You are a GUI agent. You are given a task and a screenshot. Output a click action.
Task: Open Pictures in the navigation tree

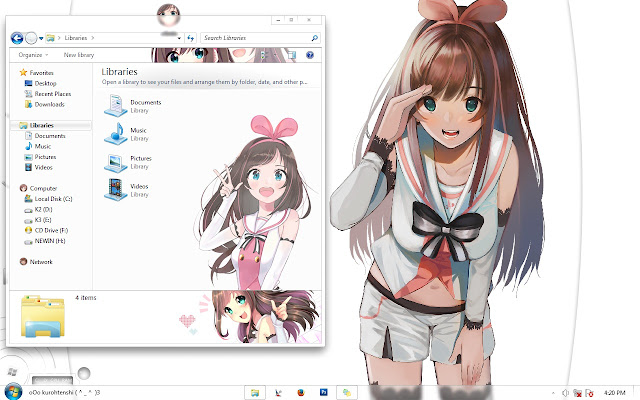tap(45, 157)
